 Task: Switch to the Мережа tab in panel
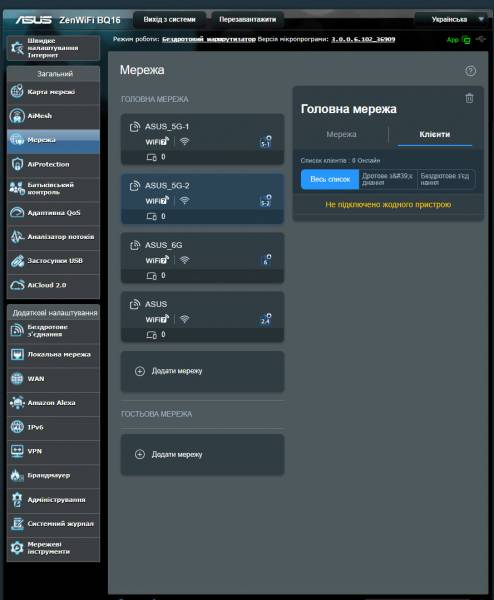tap(341, 134)
